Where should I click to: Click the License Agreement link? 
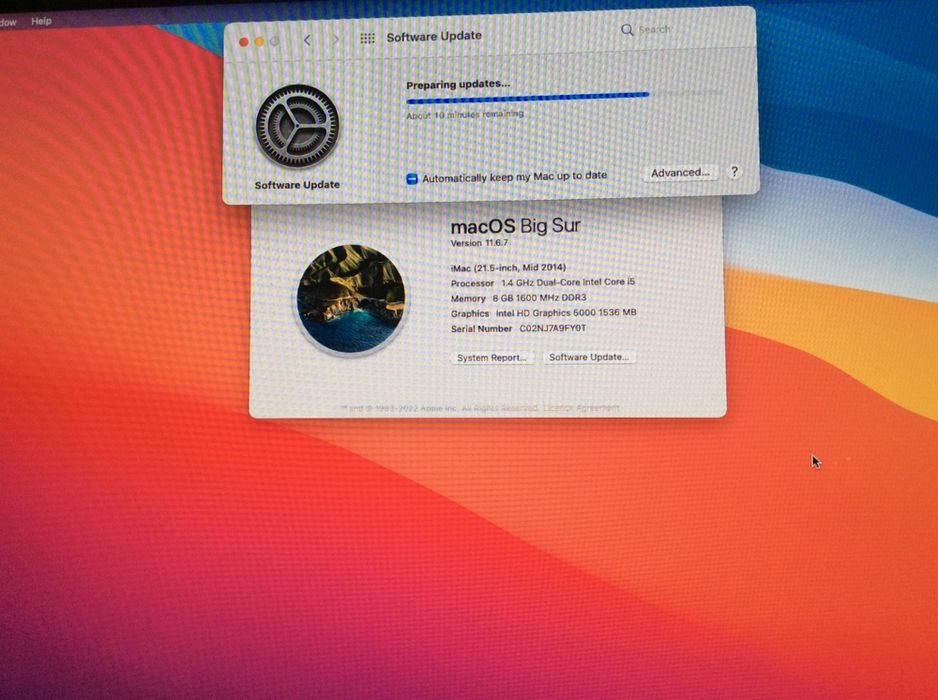581,407
